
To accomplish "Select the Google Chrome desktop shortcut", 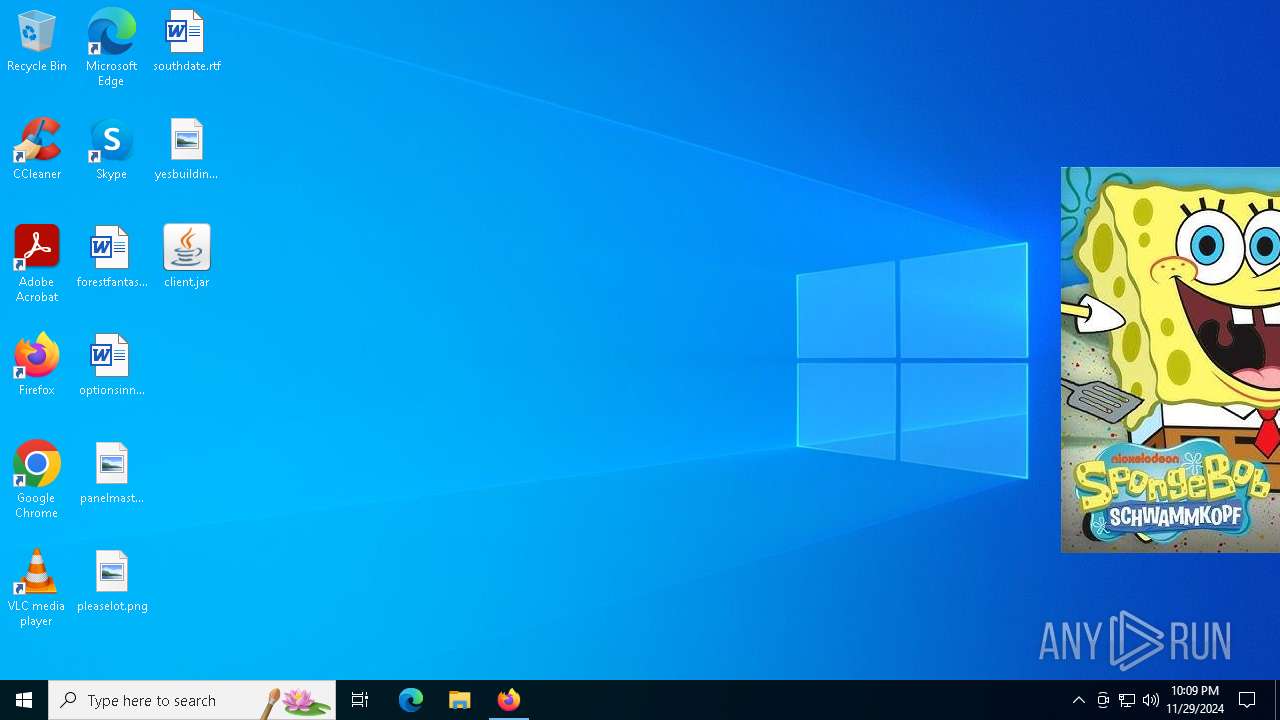I will coord(37,480).
